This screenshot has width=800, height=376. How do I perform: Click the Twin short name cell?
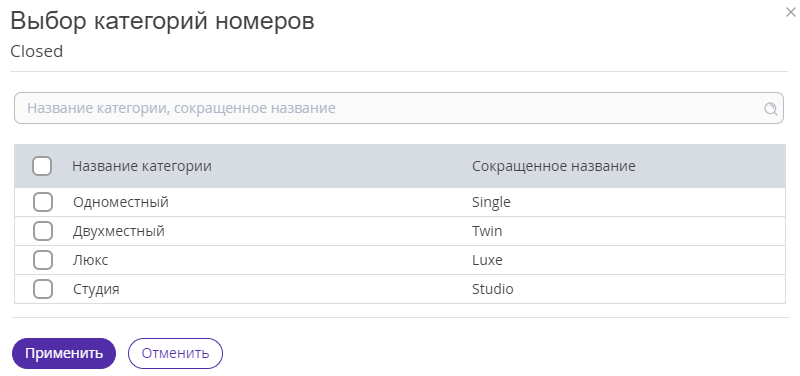pos(487,231)
